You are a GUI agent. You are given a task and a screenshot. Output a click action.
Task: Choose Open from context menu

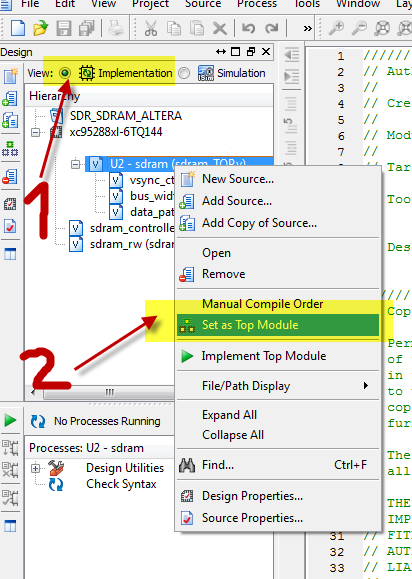point(278,253)
